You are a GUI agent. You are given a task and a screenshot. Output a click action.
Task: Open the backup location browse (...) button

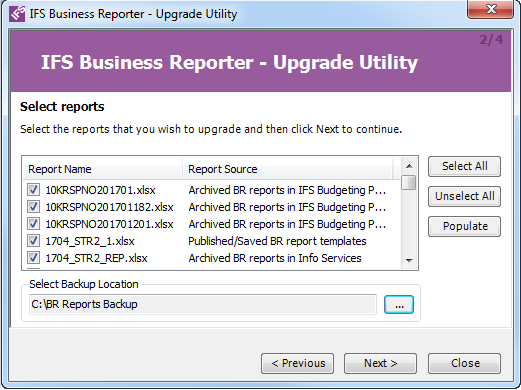399,304
